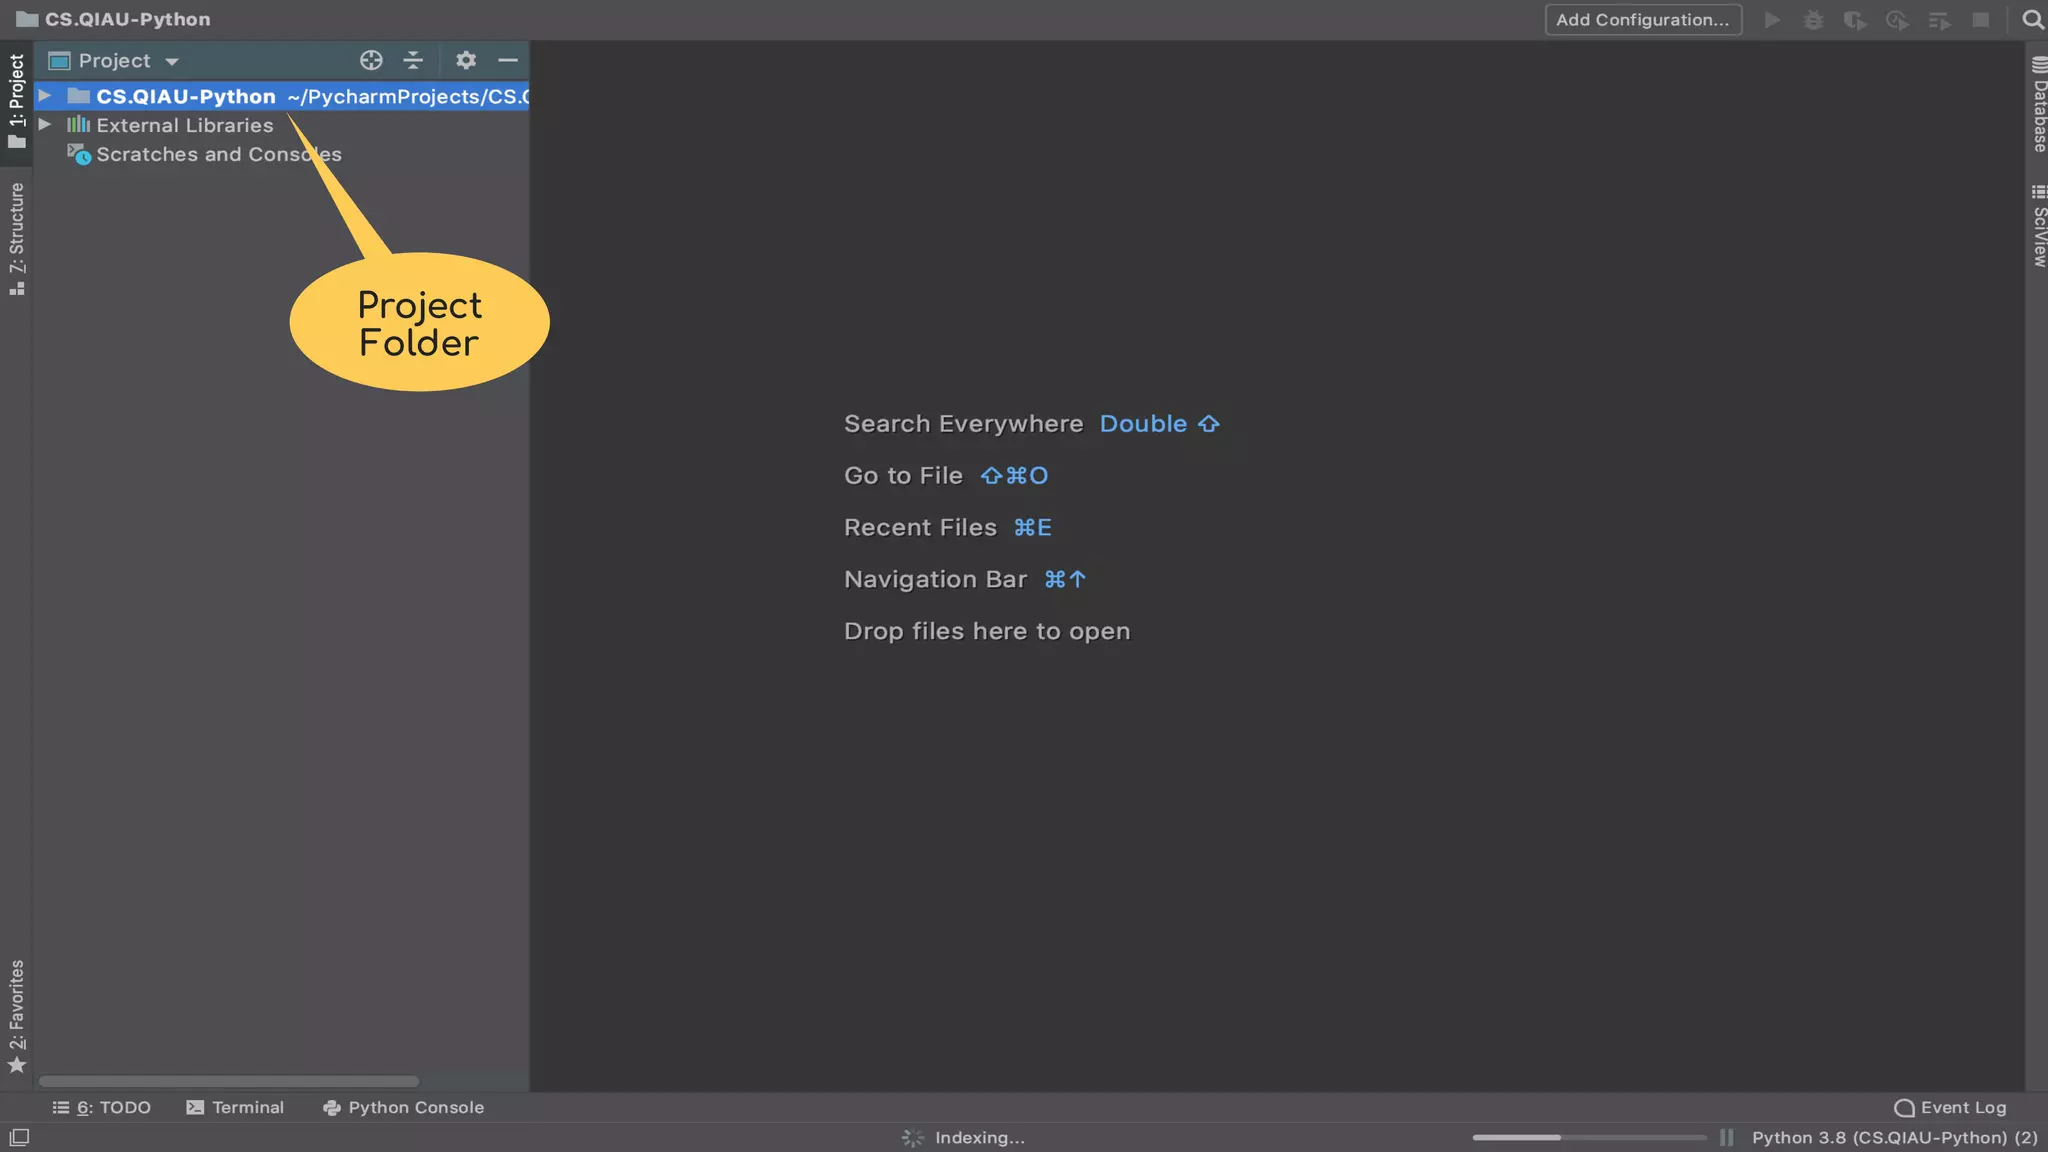Screen dimensions: 2048x1152
Task: Click the Stop square icon in toolbar
Action: [x=1980, y=20]
